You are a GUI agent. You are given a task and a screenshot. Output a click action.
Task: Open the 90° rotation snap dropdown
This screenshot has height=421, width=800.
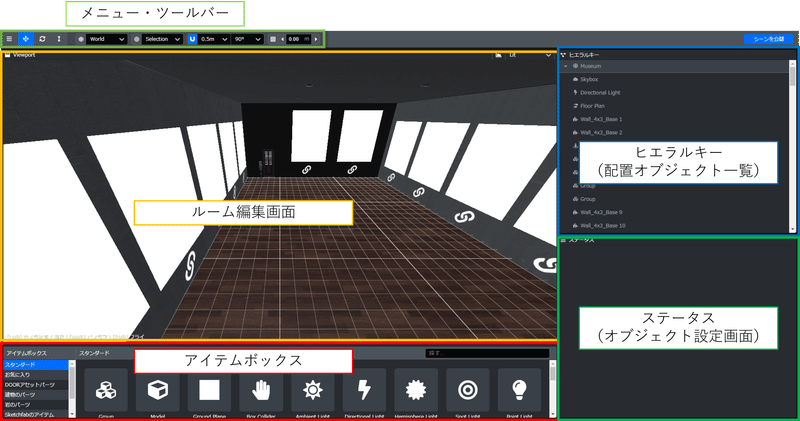click(x=247, y=39)
